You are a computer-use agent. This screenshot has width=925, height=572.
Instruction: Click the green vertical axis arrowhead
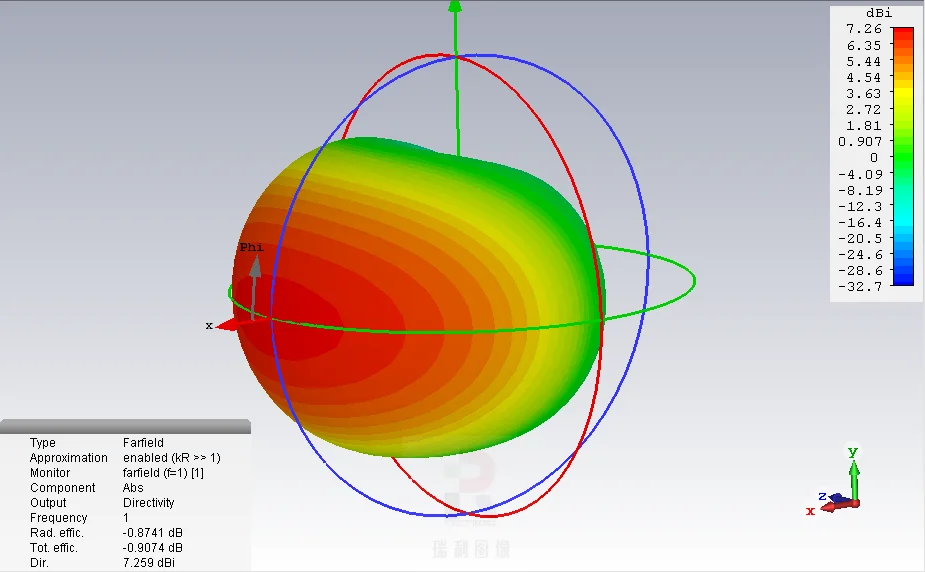(455, 6)
